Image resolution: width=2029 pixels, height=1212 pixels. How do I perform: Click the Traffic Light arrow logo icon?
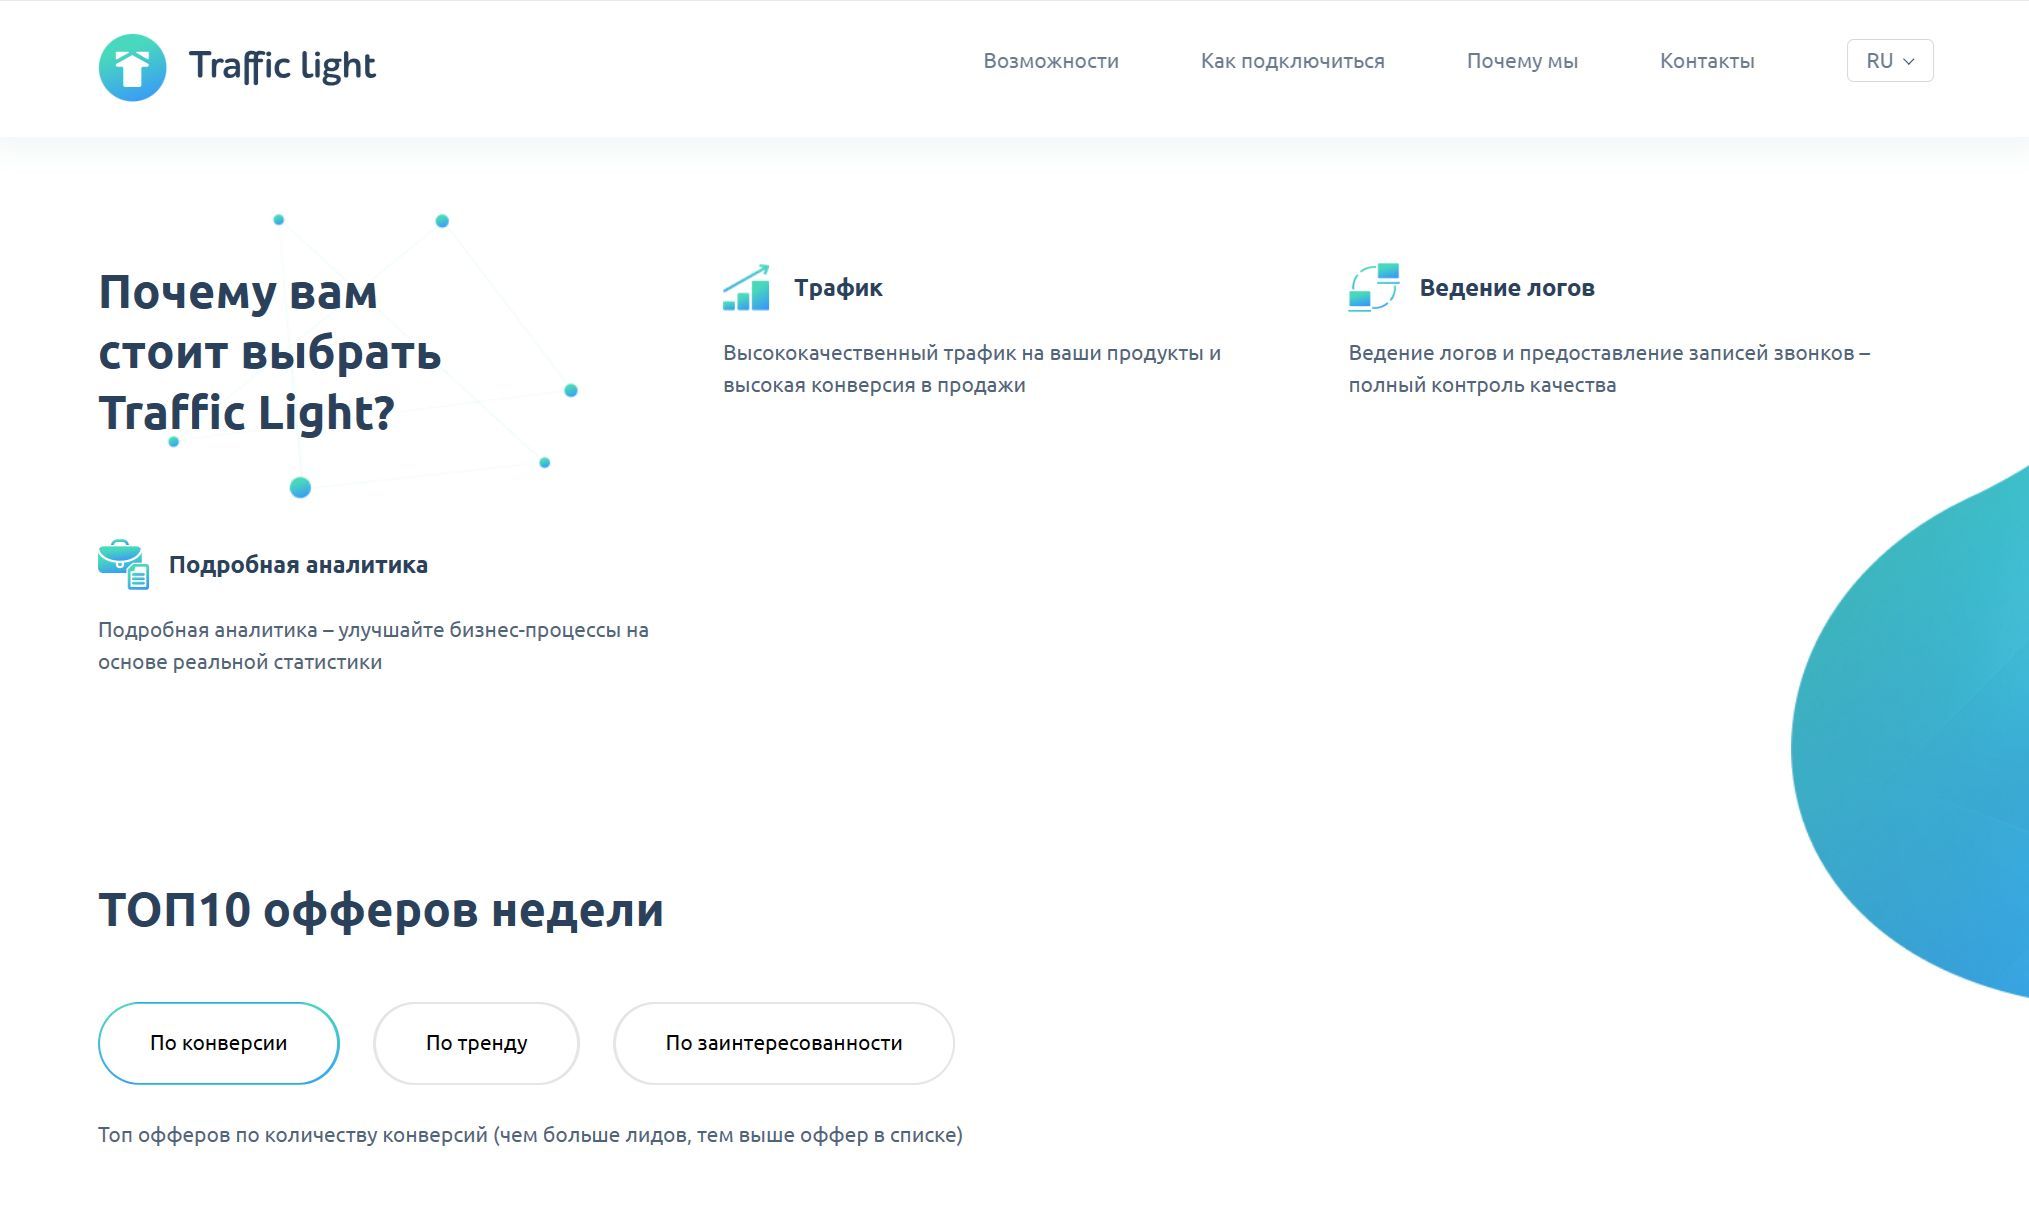pyautogui.click(x=132, y=67)
